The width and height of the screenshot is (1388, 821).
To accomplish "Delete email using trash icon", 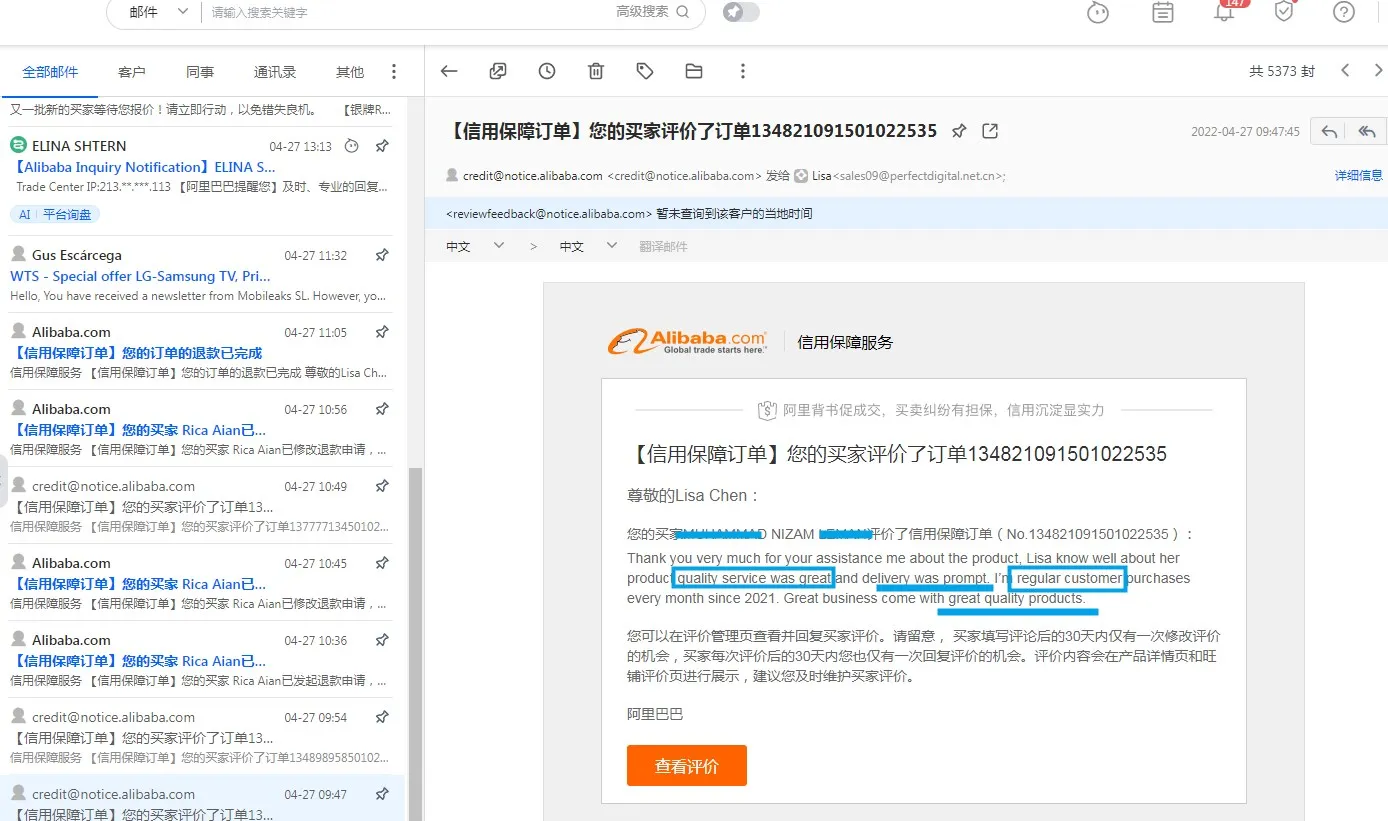I will [596, 71].
